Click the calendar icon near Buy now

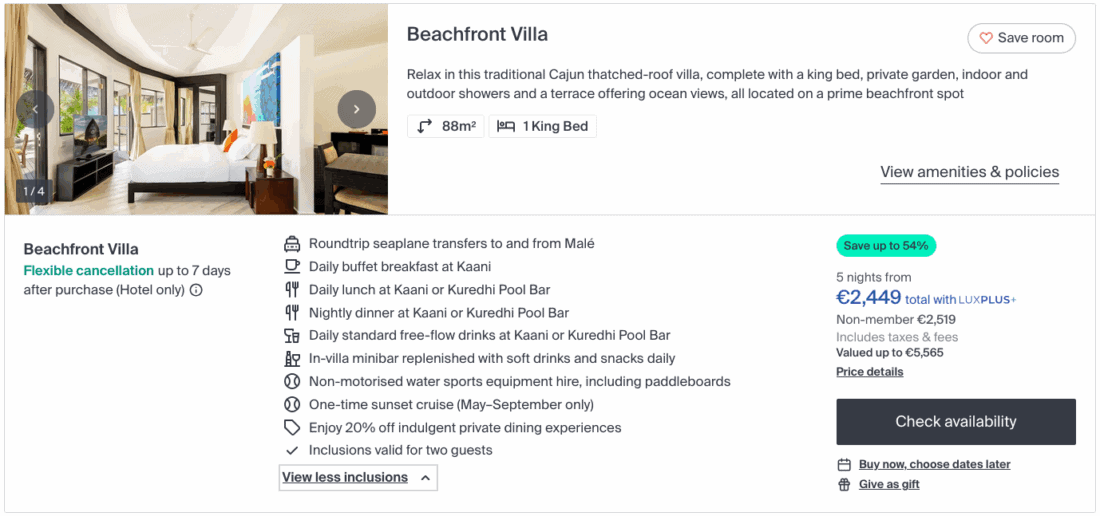click(x=844, y=465)
